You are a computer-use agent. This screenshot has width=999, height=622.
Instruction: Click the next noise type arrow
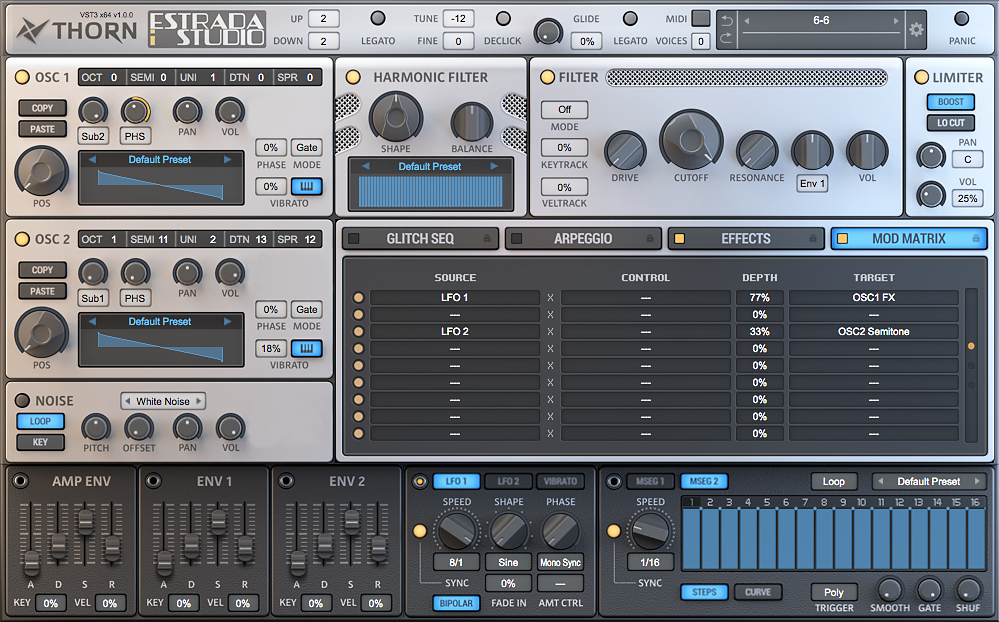pos(199,401)
